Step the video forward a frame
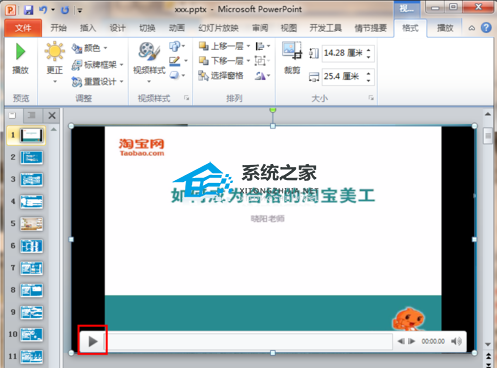 (412, 341)
